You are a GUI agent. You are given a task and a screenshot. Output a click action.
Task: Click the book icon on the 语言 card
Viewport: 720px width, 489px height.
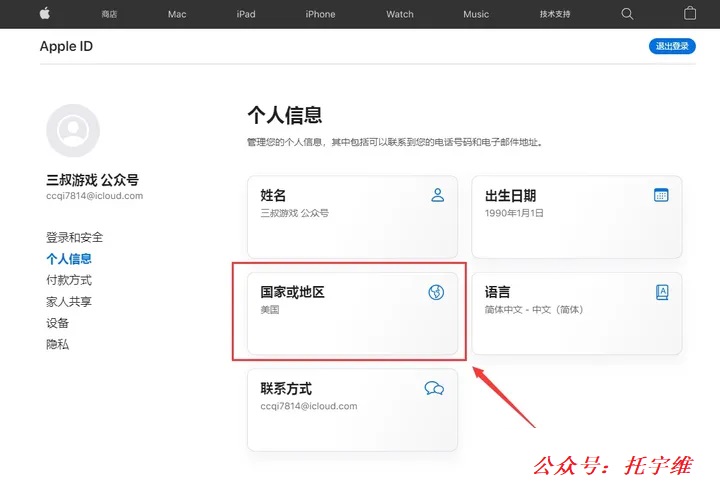pos(662,292)
